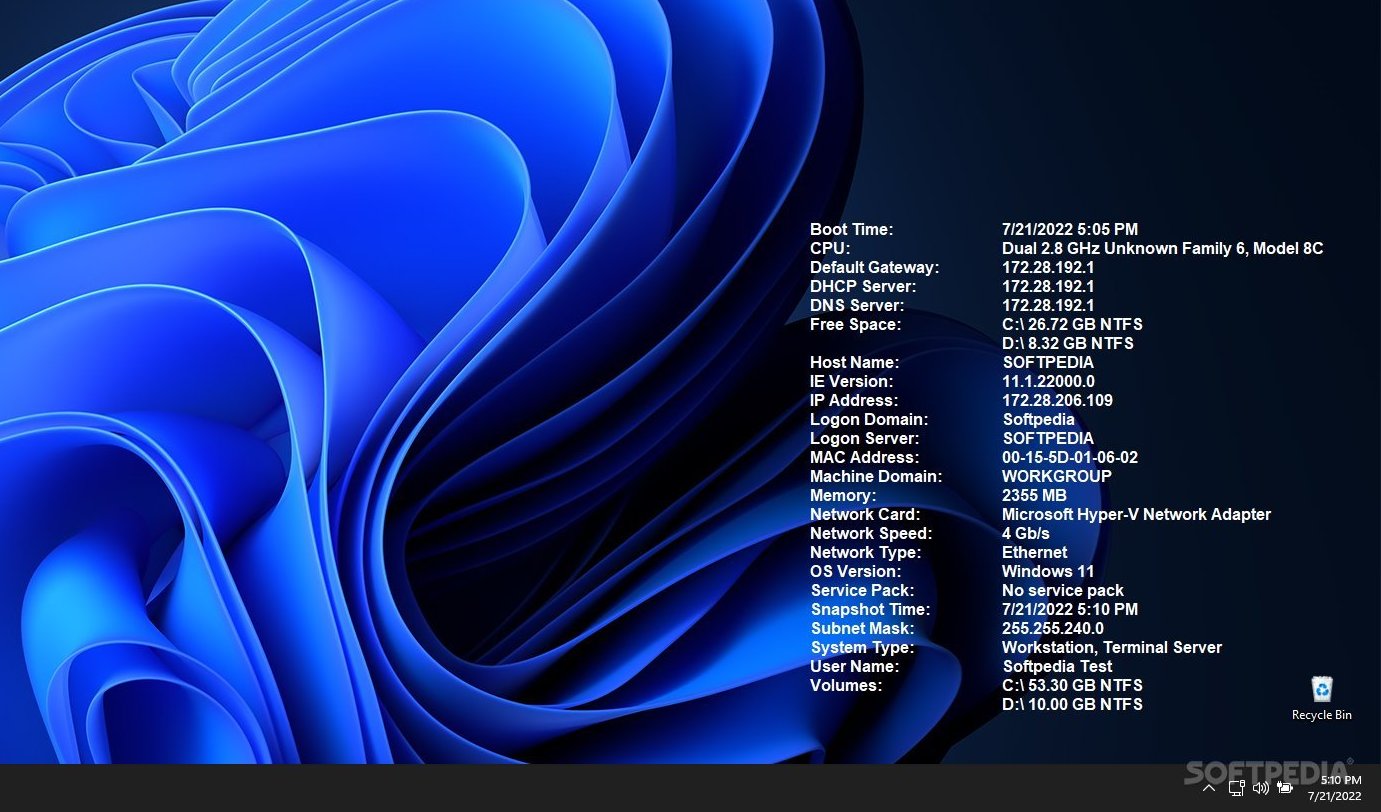Click Free Space value C:\ 26.72 GB NTFS
The image size is (1381, 812).
pyautogui.click(x=1072, y=324)
